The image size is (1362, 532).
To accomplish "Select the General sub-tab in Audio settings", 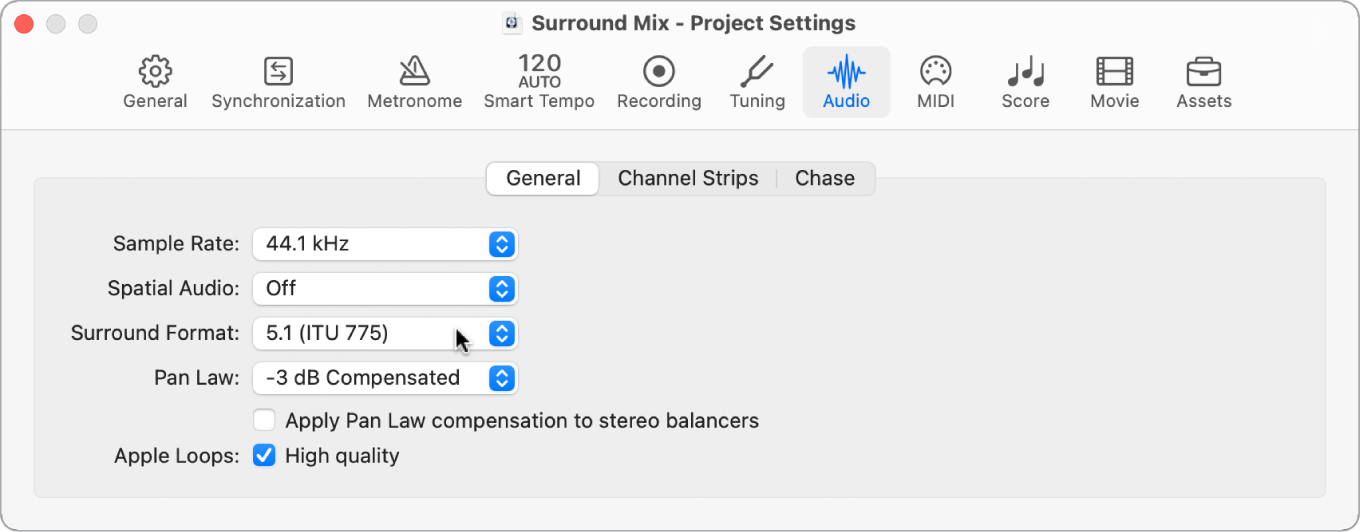I will 543,179.
